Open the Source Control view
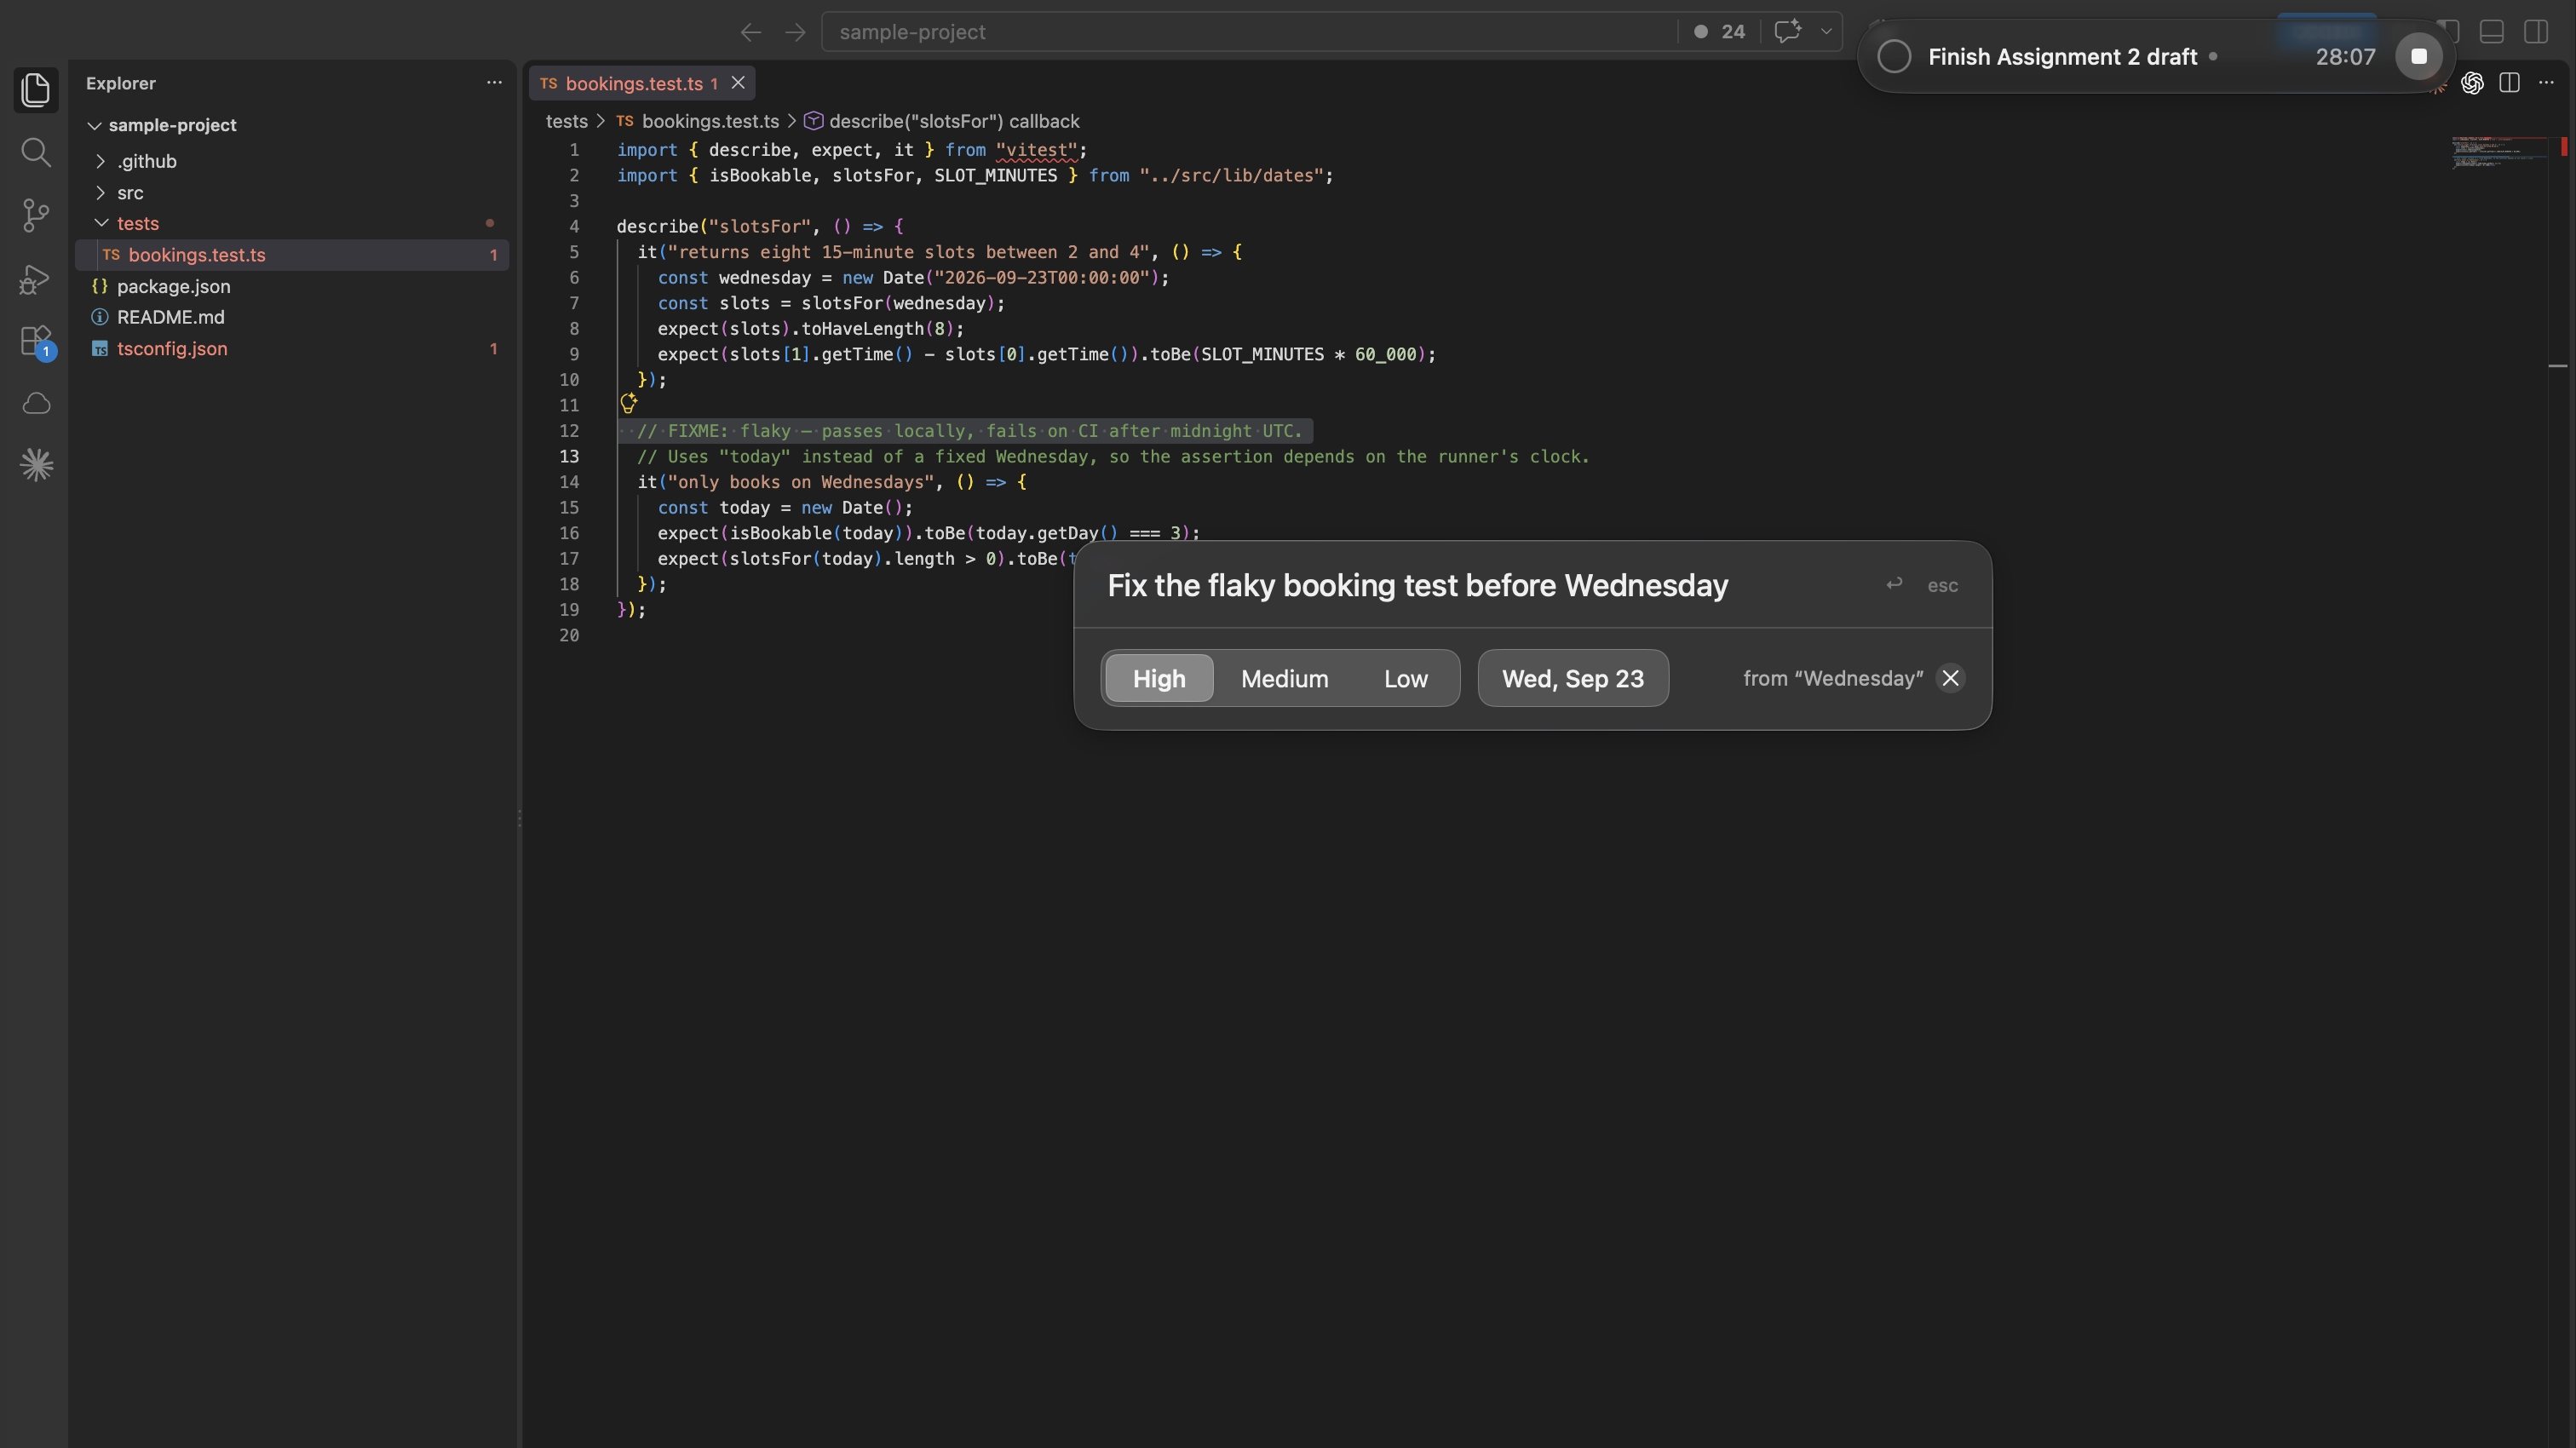Viewport: 2576px width, 1448px height. pos(36,215)
